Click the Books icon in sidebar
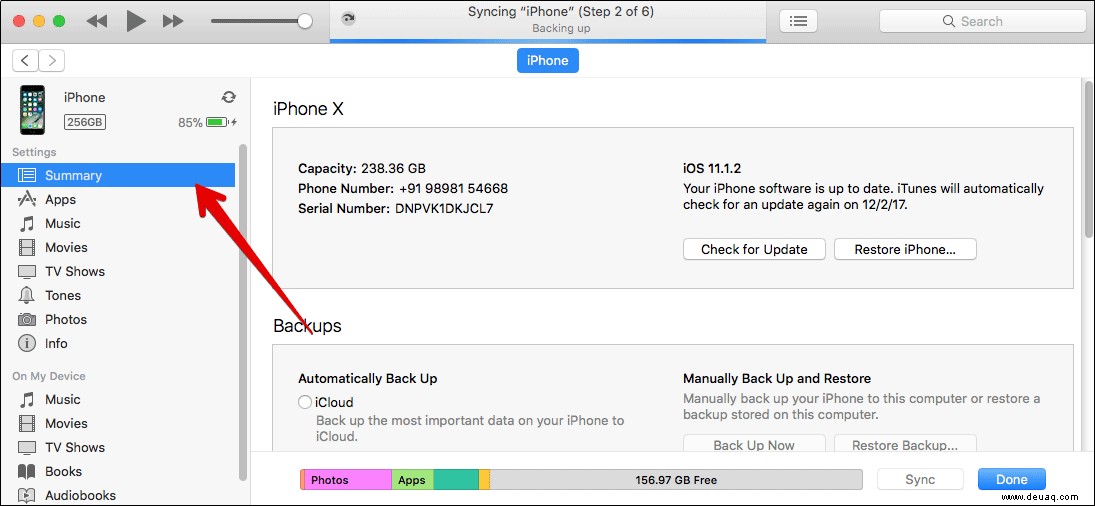1095x506 pixels. 27,471
